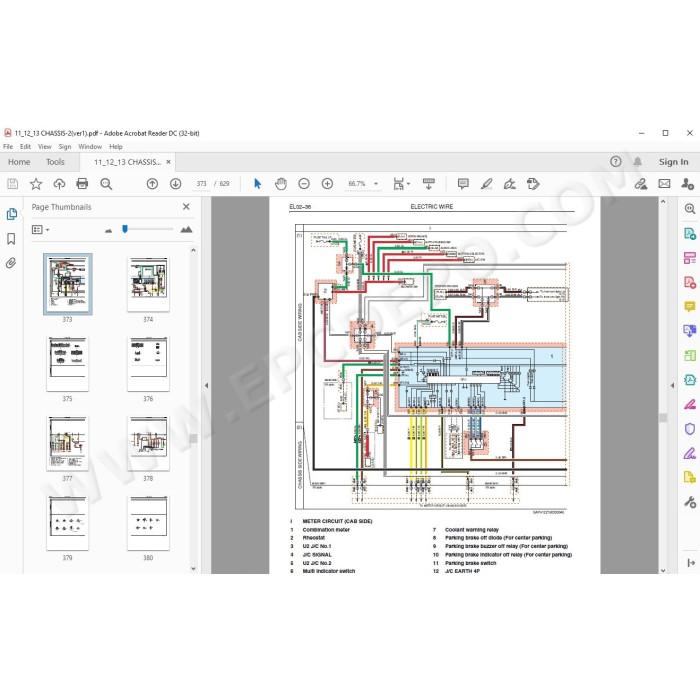Zoom out with the minus icon
The image size is (700, 700).
[x=304, y=183]
